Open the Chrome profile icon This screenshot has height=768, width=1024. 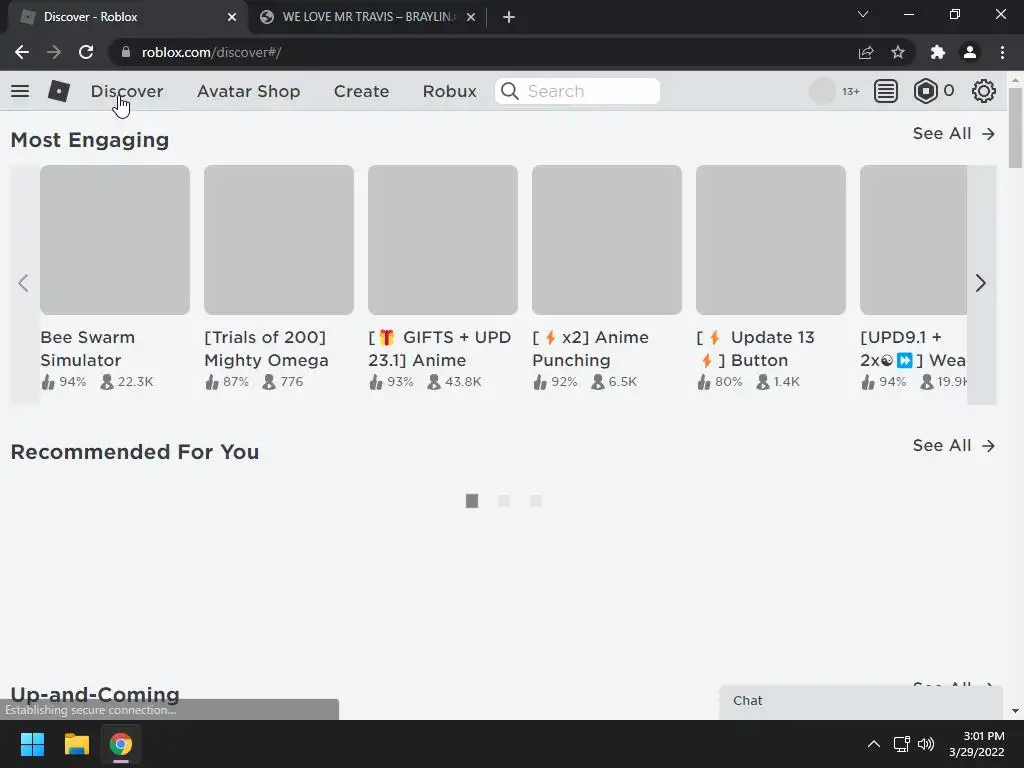[x=970, y=52]
